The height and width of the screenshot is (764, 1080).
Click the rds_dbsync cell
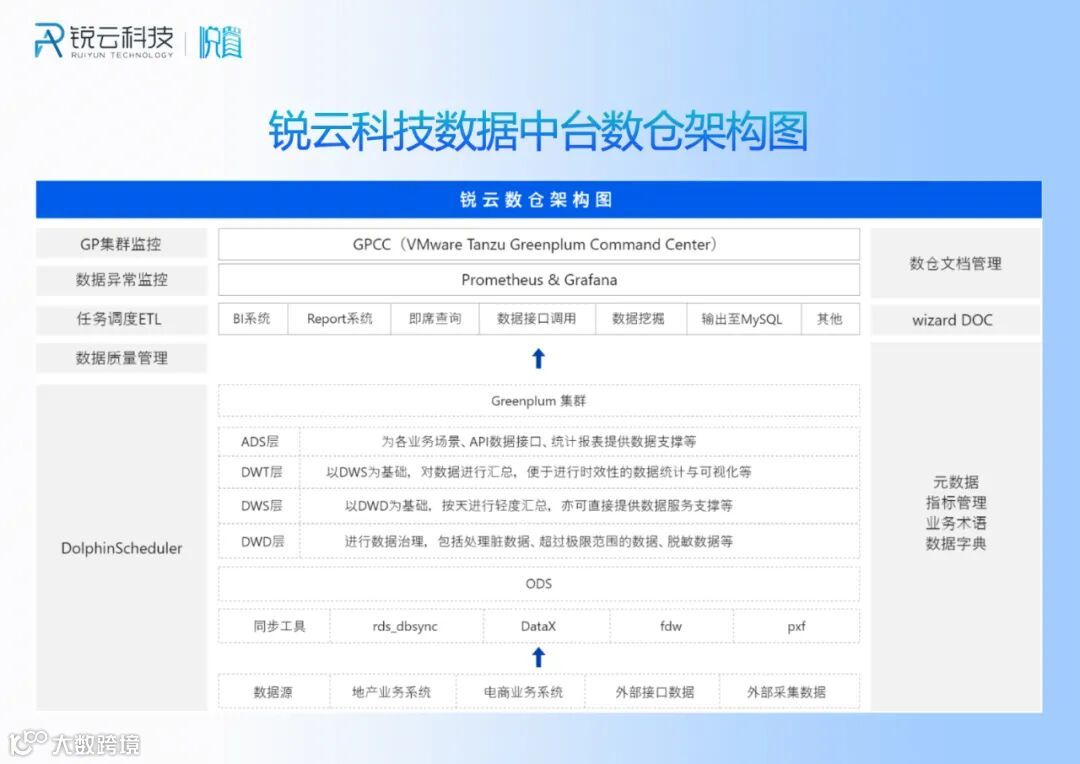(405, 626)
